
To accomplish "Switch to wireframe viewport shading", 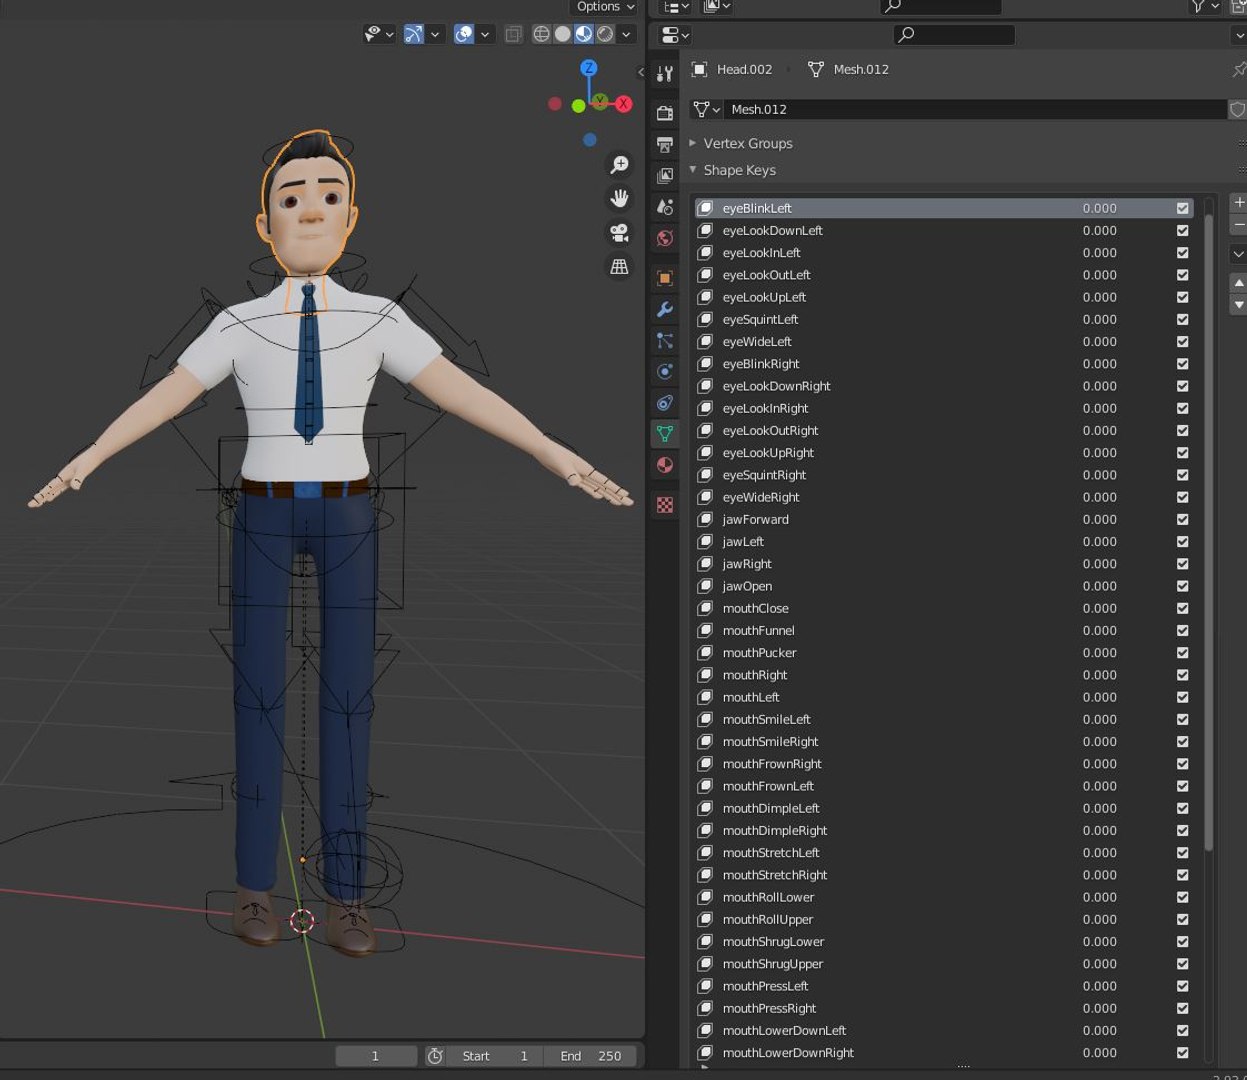I will (x=541, y=34).
